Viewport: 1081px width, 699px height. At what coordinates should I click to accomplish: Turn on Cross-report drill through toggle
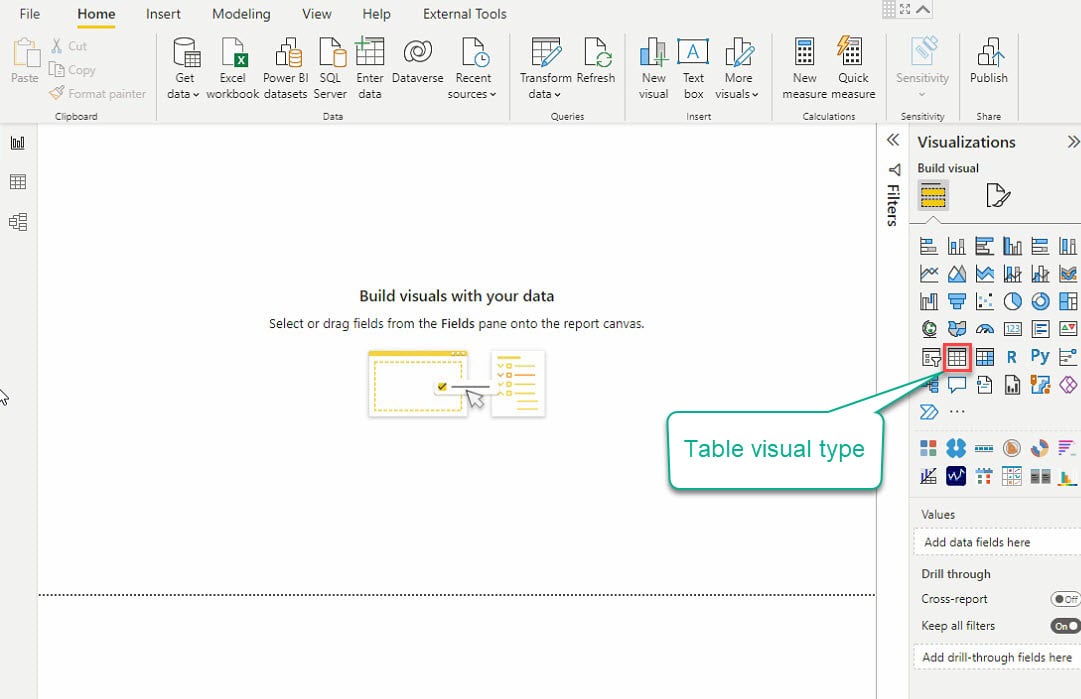pyautogui.click(x=1066, y=599)
